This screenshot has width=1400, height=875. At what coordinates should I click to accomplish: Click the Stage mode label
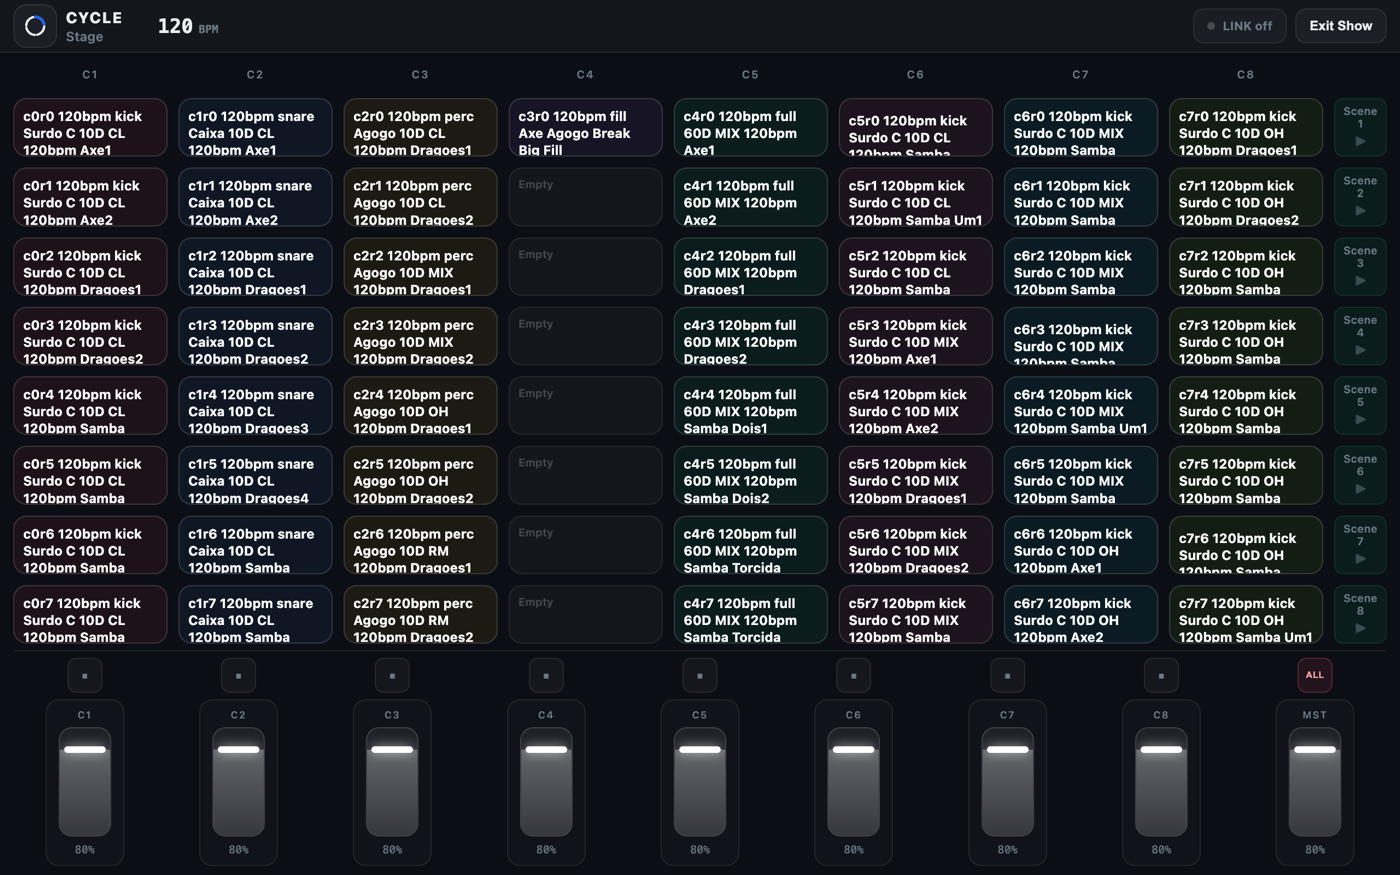[x=85, y=37]
